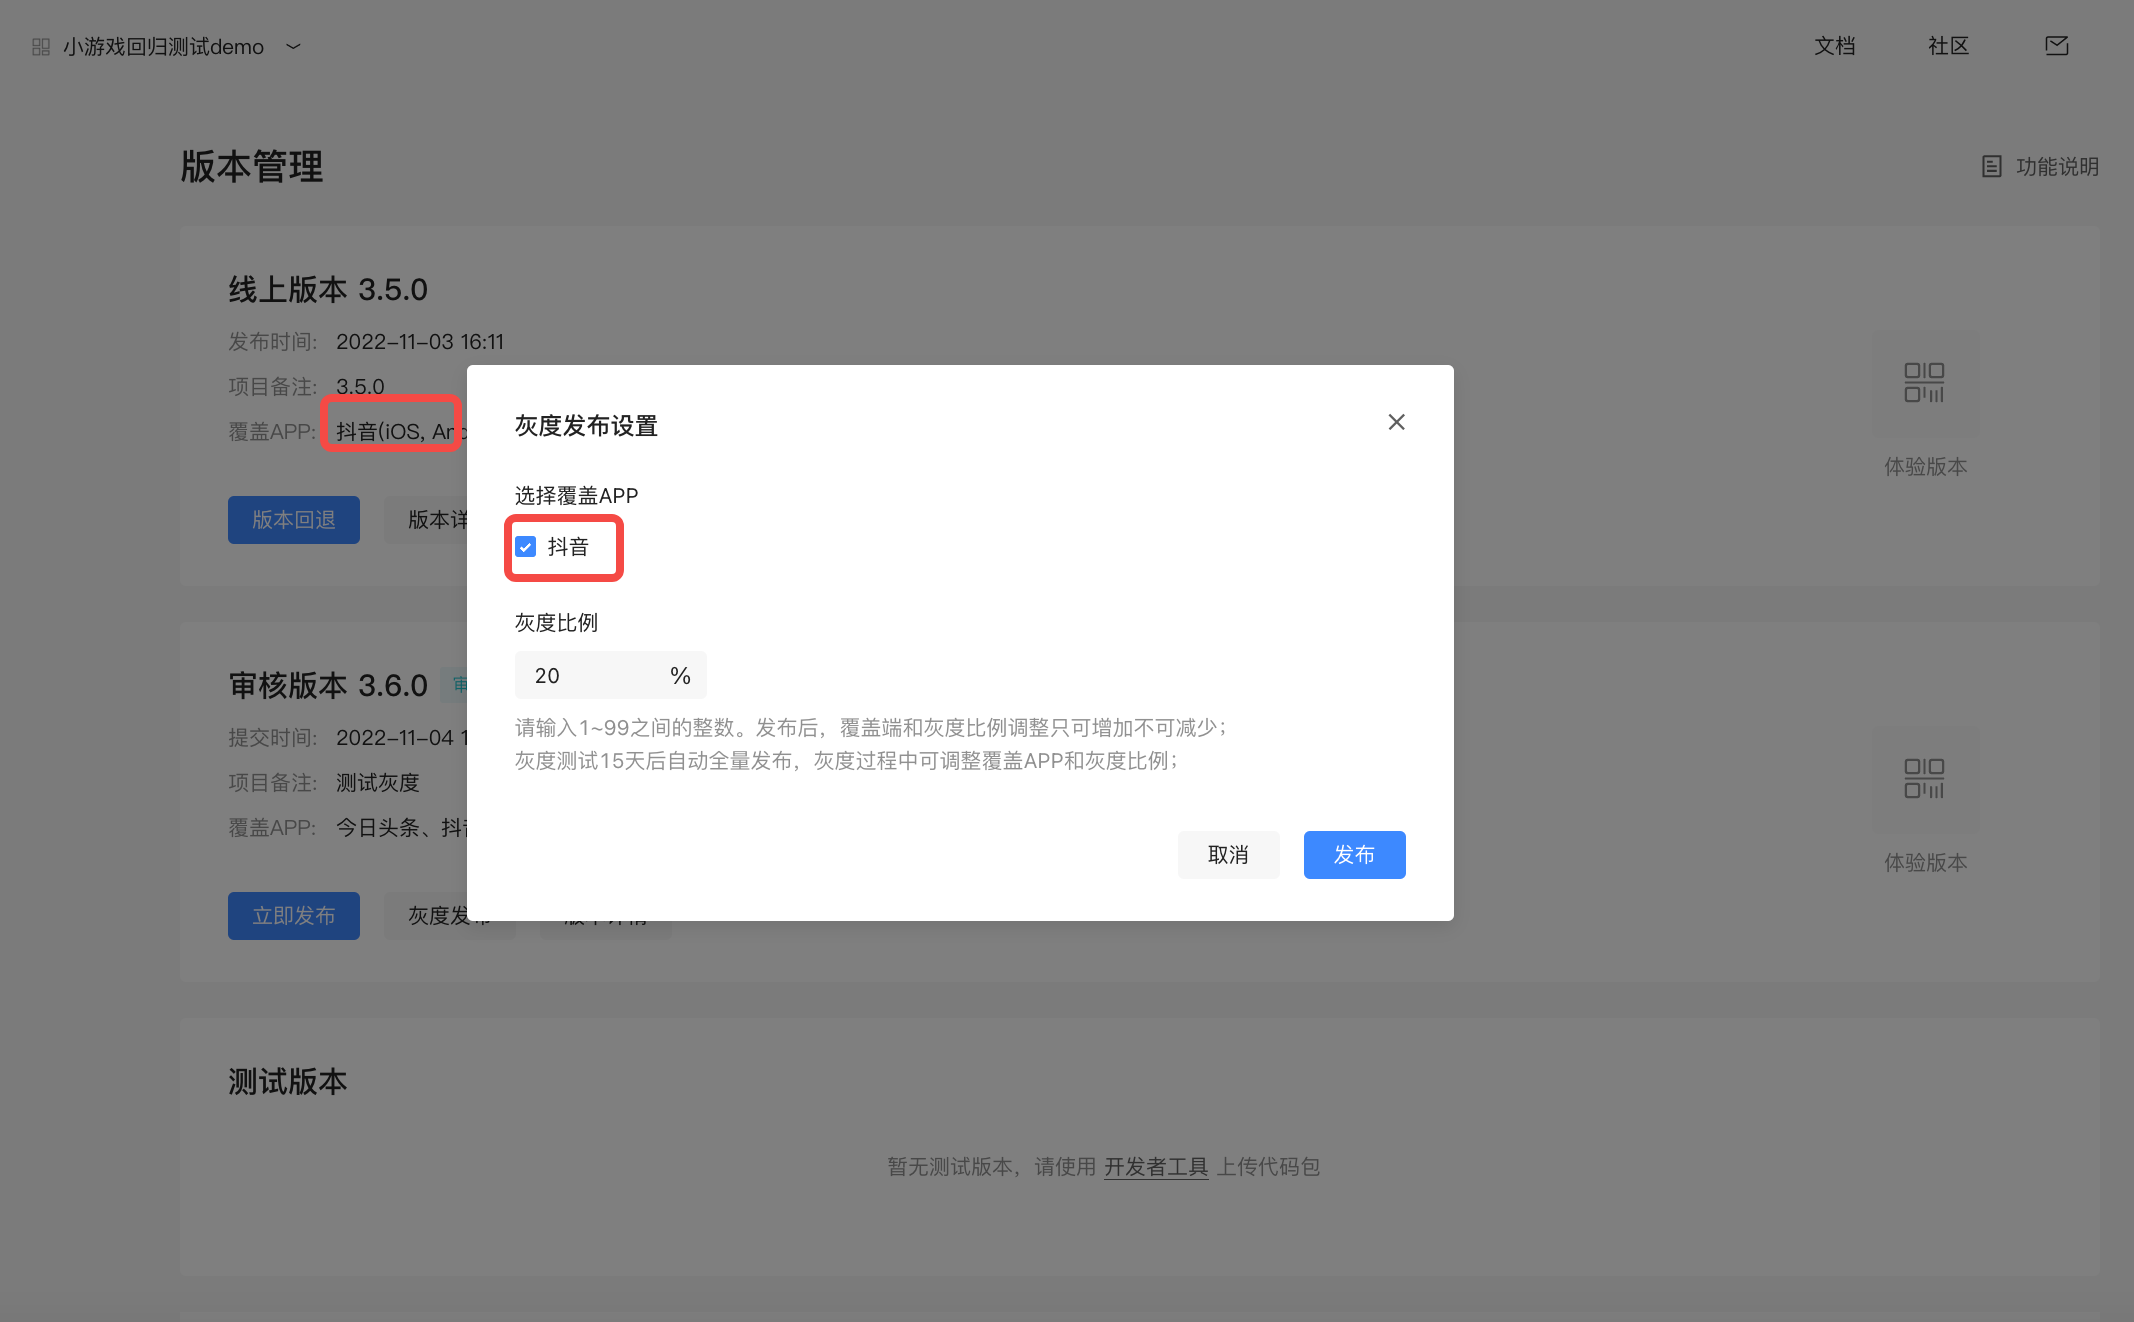Show QR code for 审核版本 体验版本
Screen dimensions: 2134x1322
1924,779
